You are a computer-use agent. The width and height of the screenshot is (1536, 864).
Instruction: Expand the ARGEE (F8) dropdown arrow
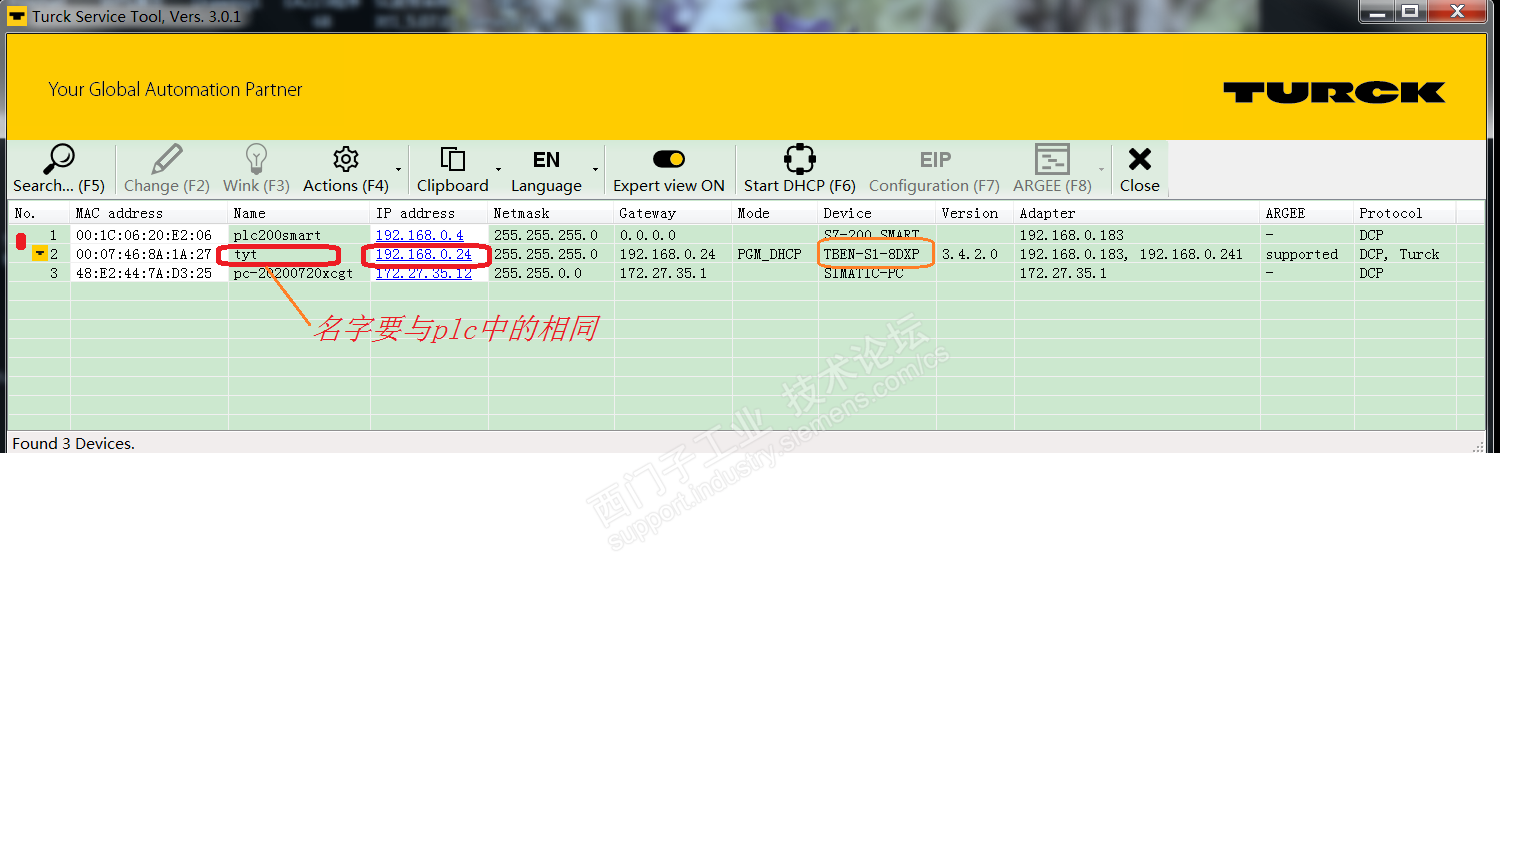pos(1101,169)
